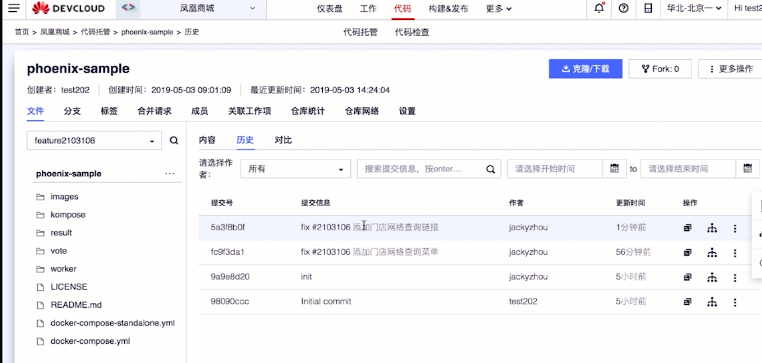Copy commit icon for 9a9e8d20 row

(x=687, y=277)
